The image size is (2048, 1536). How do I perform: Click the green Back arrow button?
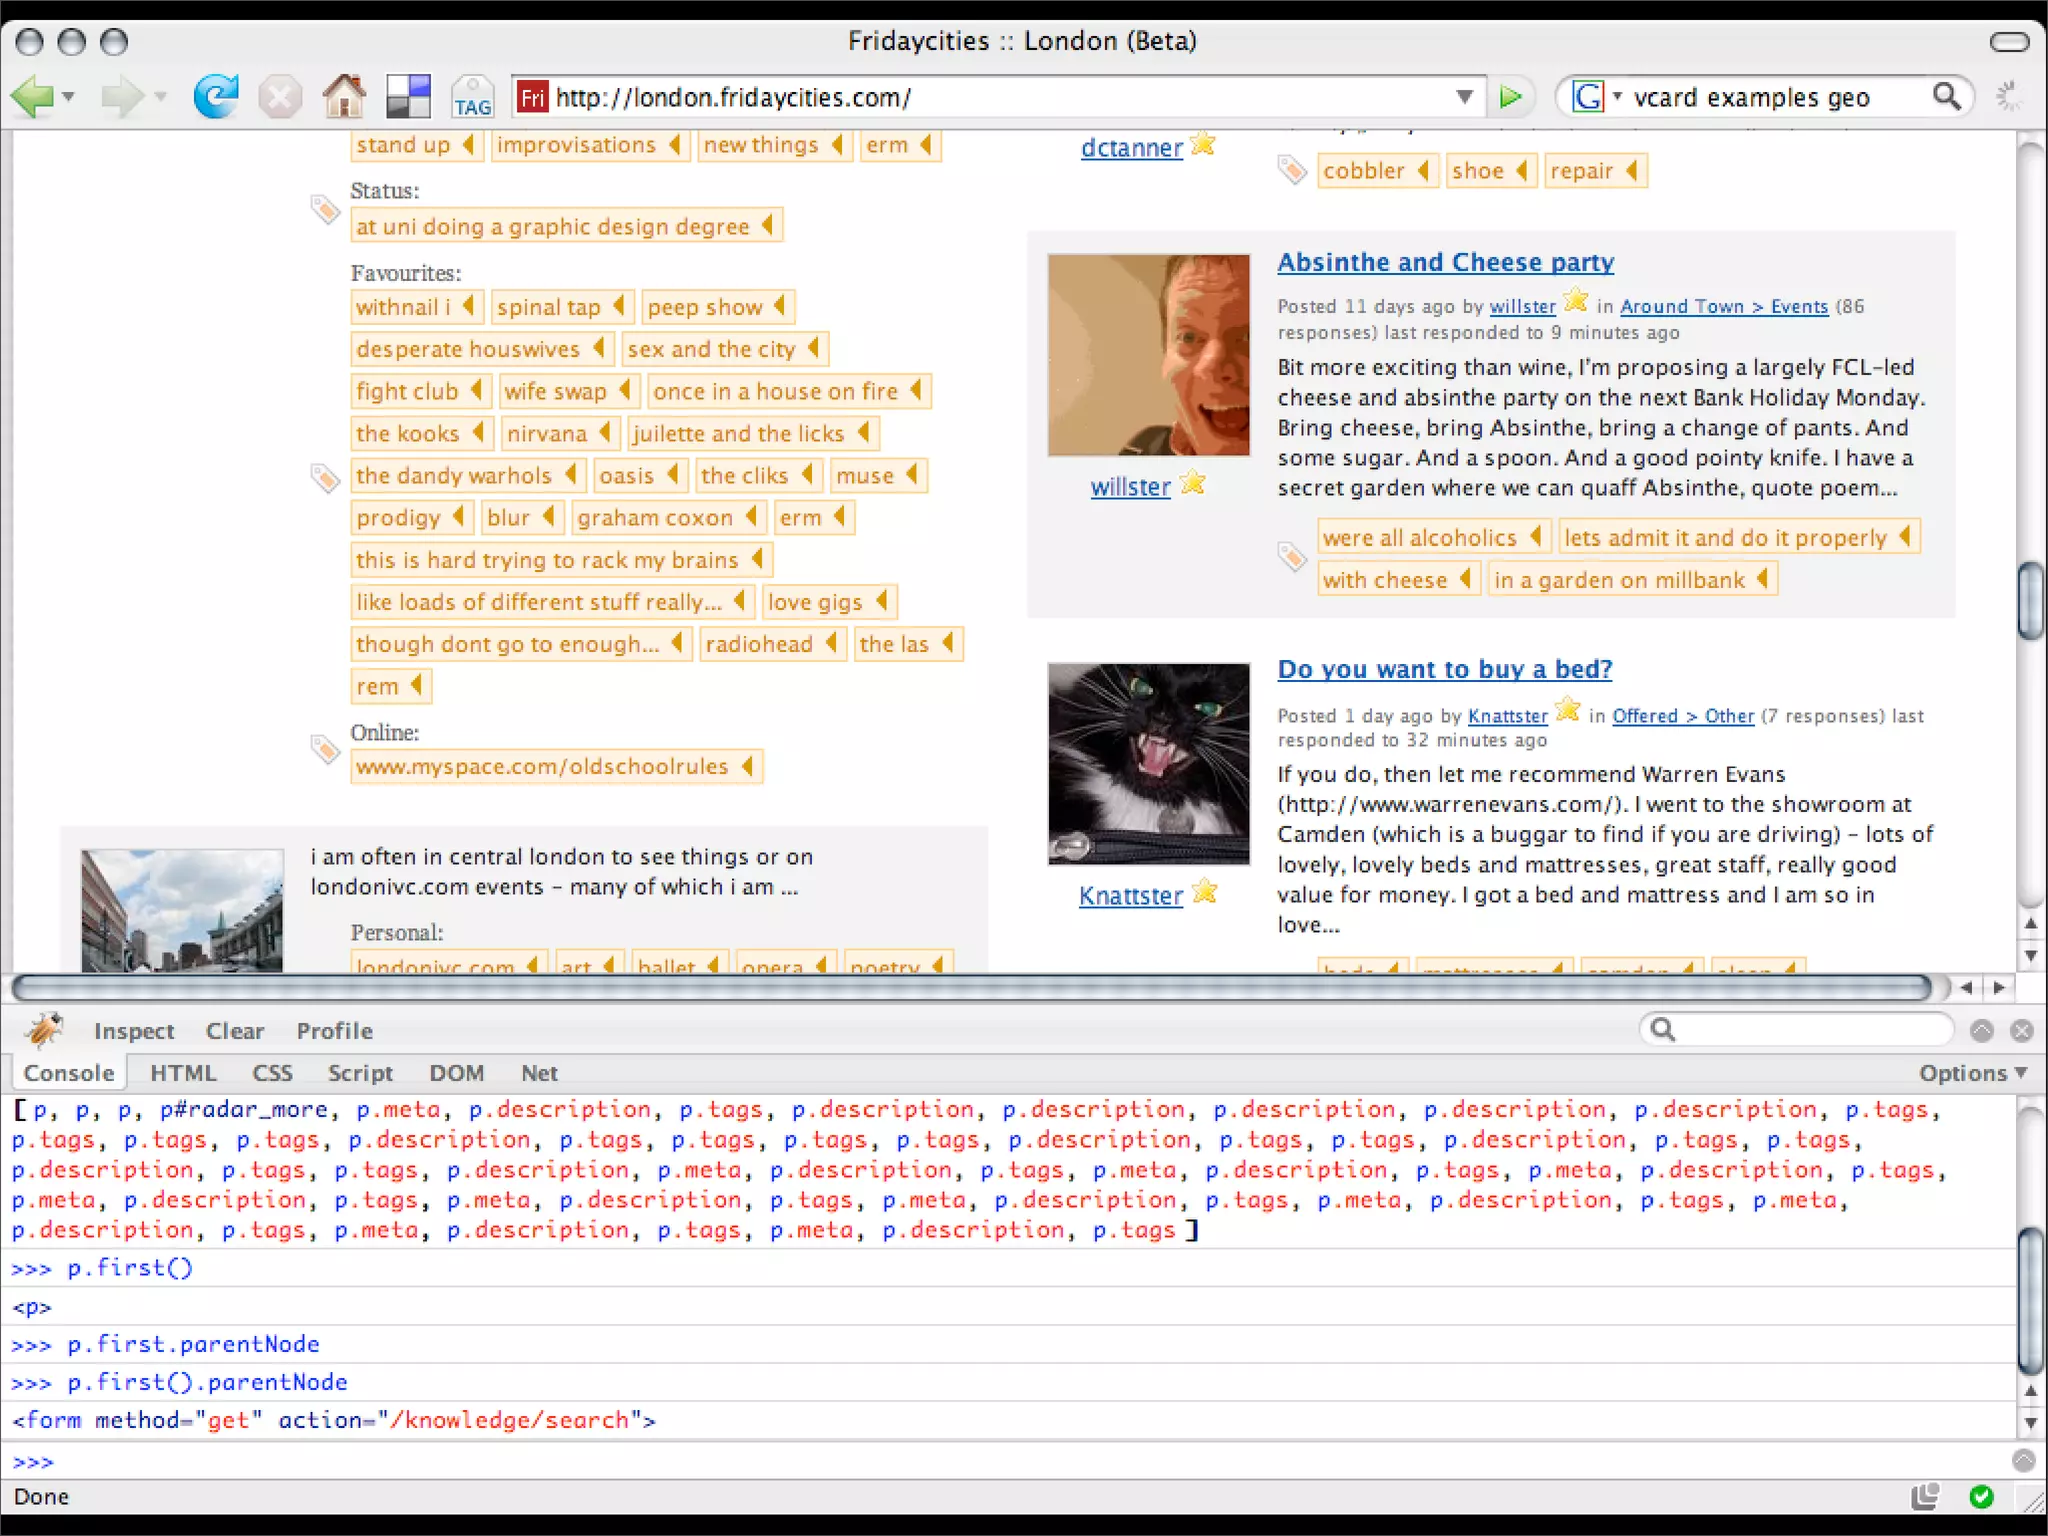(32, 97)
